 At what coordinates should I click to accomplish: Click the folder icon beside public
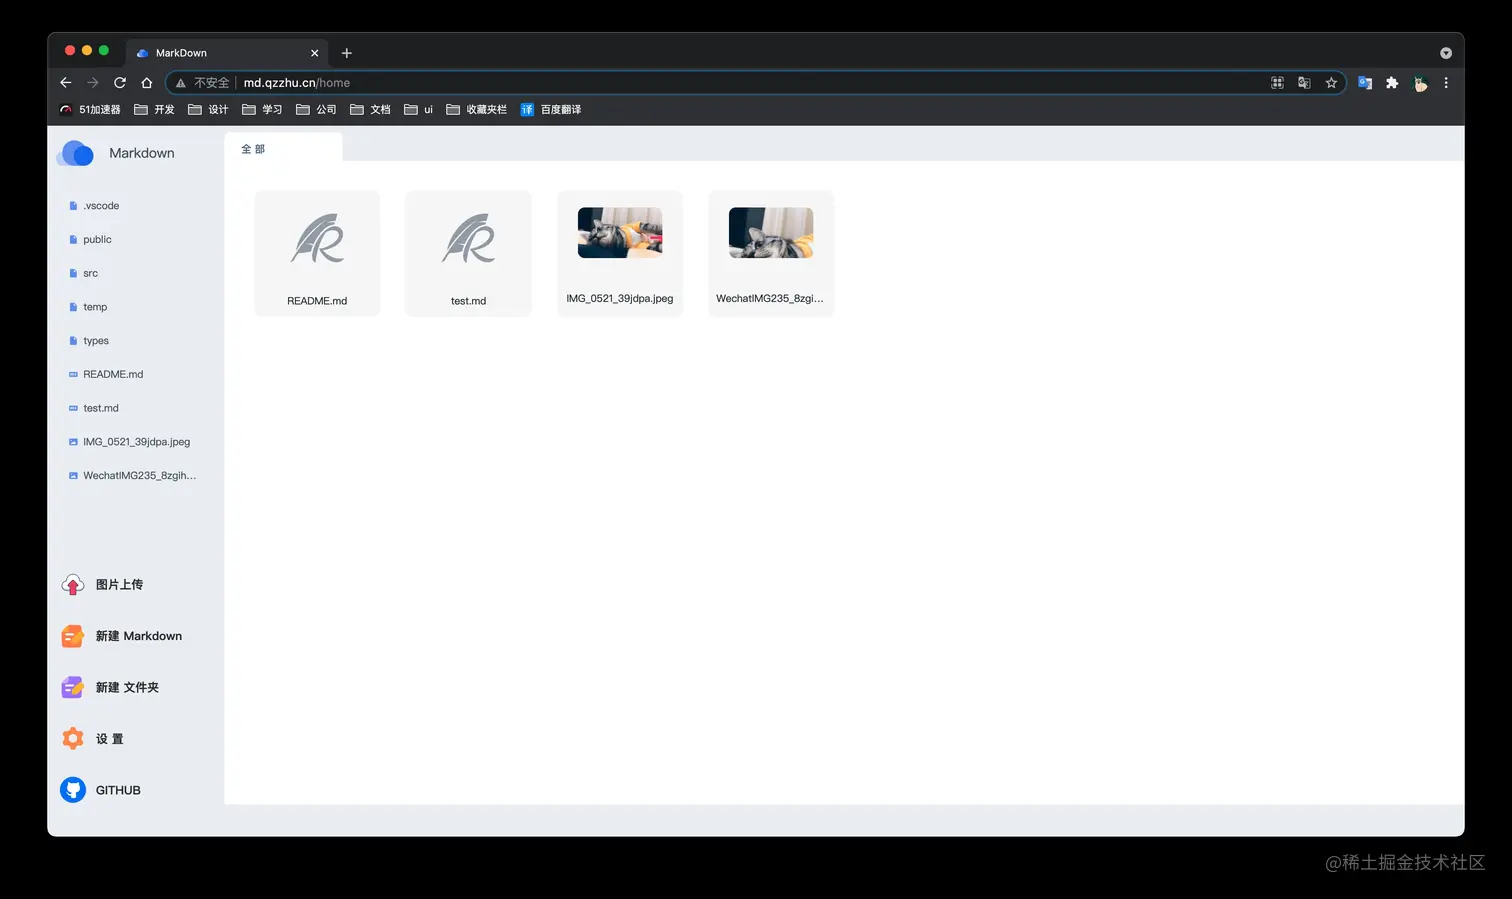pyautogui.click(x=73, y=240)
